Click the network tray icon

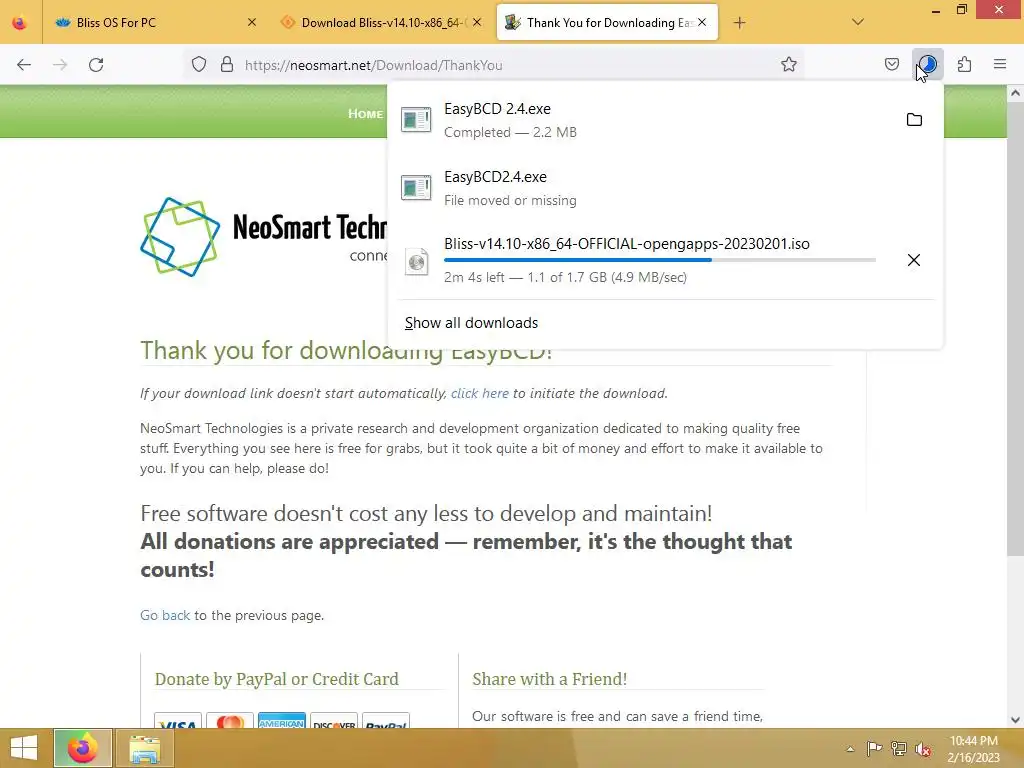click(x=899, y=749)
